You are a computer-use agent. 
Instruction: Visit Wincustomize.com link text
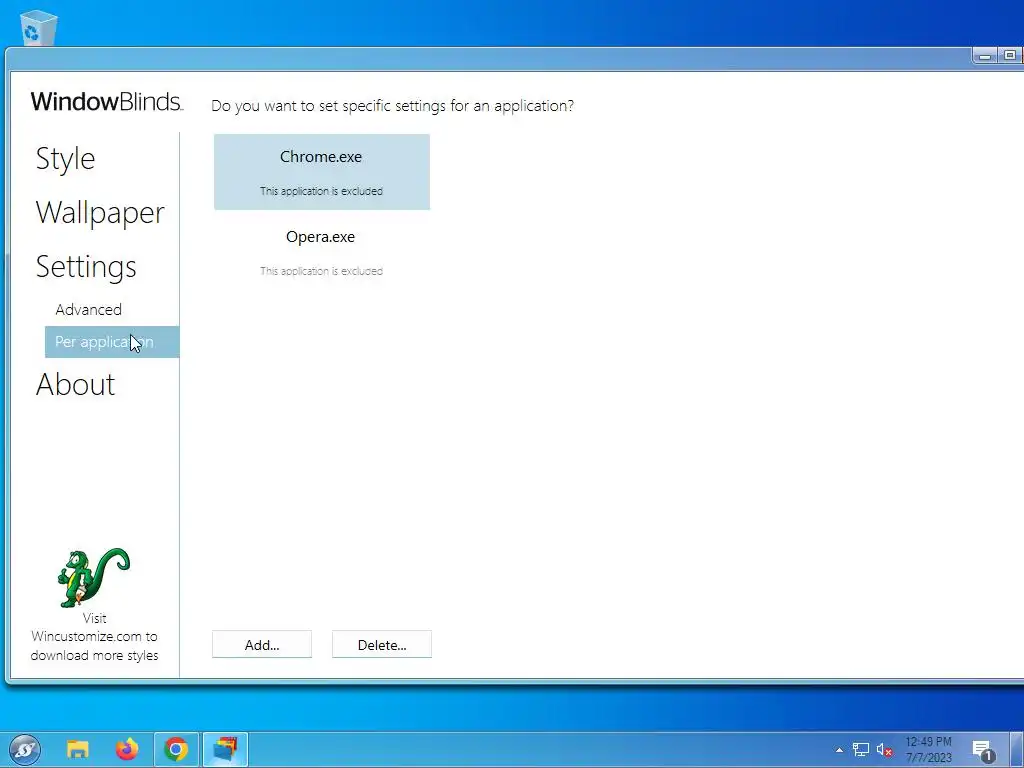tap(94, 637)
